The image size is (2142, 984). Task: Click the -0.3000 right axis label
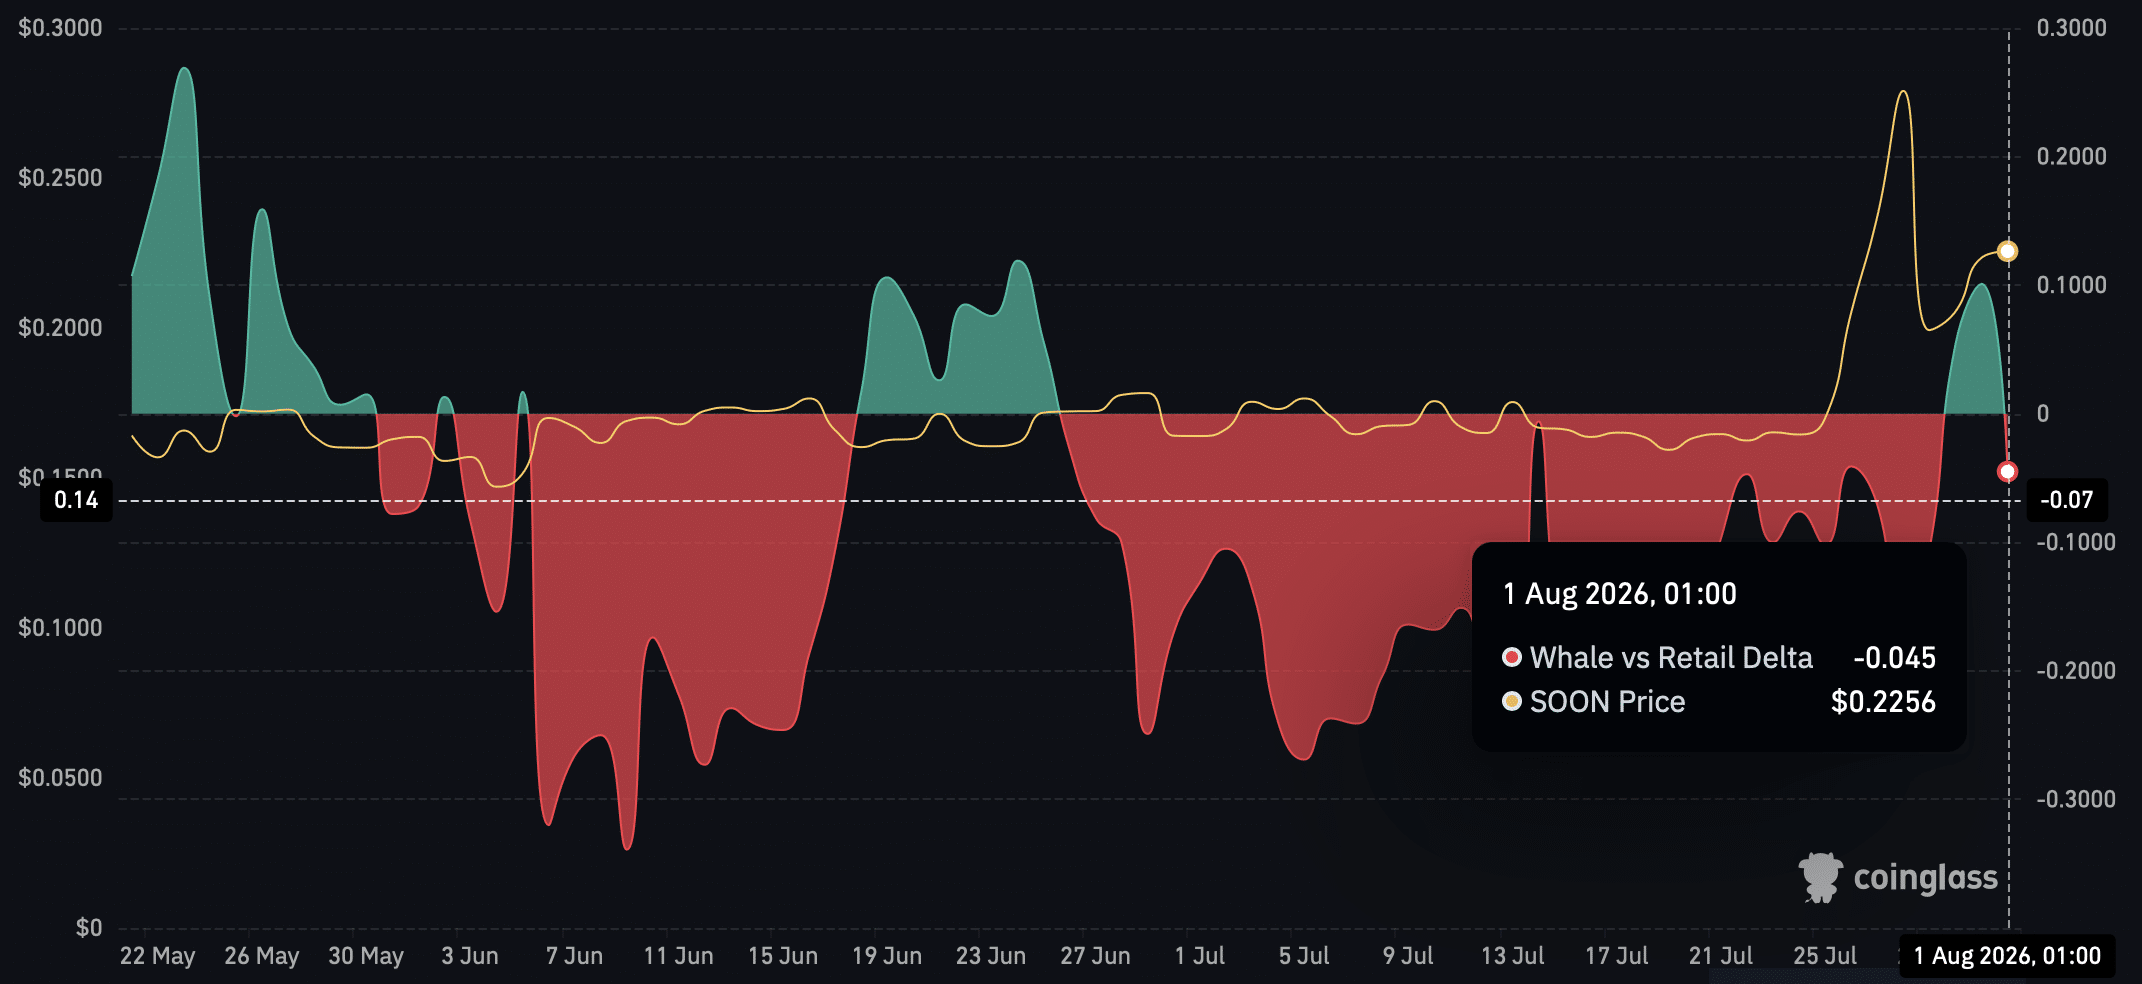click(x=2076, y=799)
